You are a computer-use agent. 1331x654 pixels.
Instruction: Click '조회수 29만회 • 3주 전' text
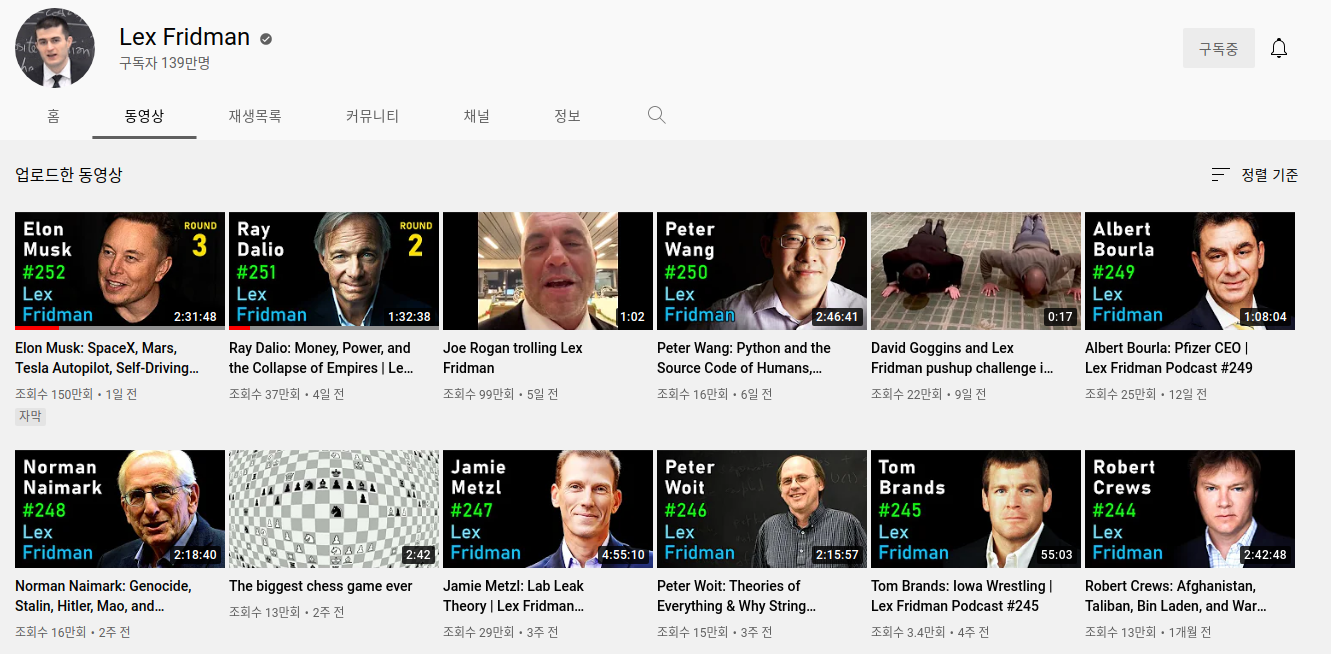501,632
